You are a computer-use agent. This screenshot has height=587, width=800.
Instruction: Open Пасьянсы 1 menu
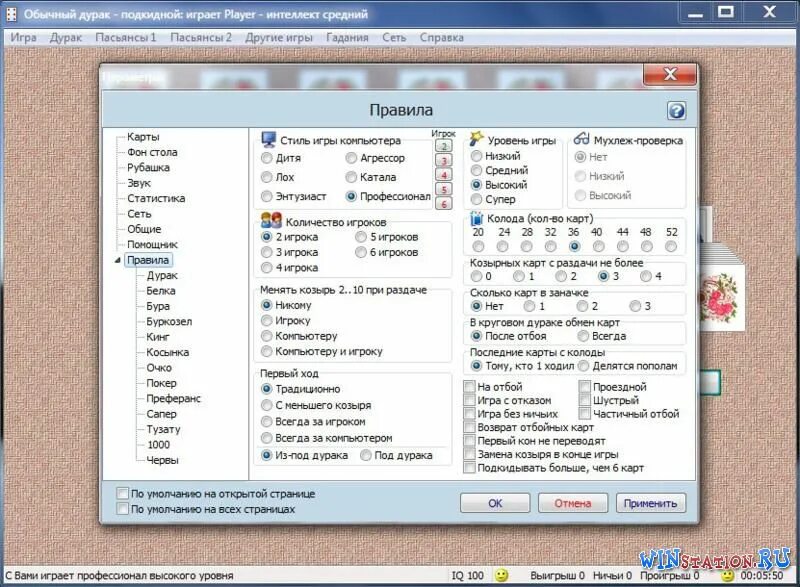click(x=126, y=37)
